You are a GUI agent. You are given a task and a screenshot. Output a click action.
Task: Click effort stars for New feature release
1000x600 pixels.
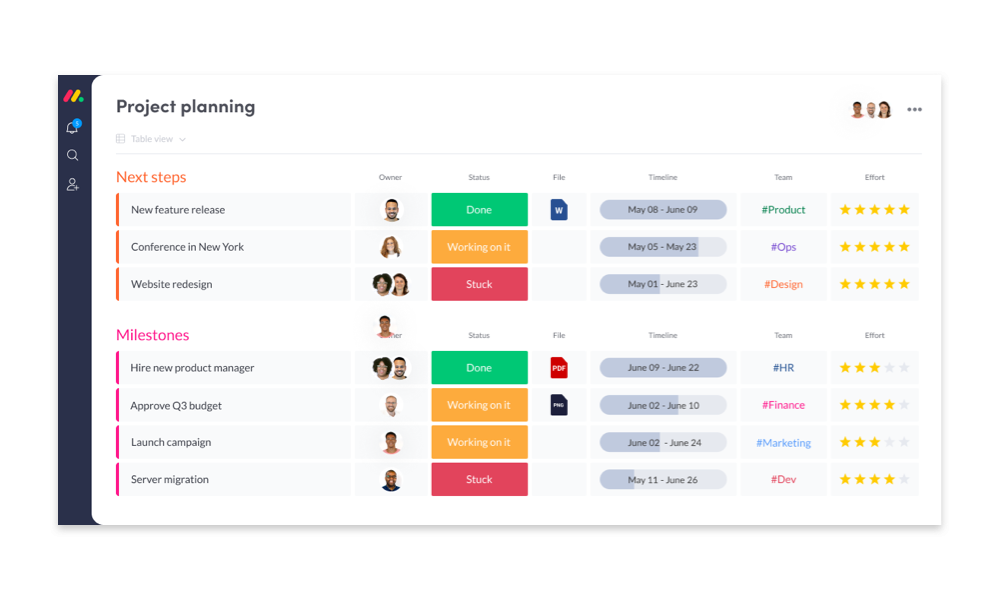coord(874,210)
